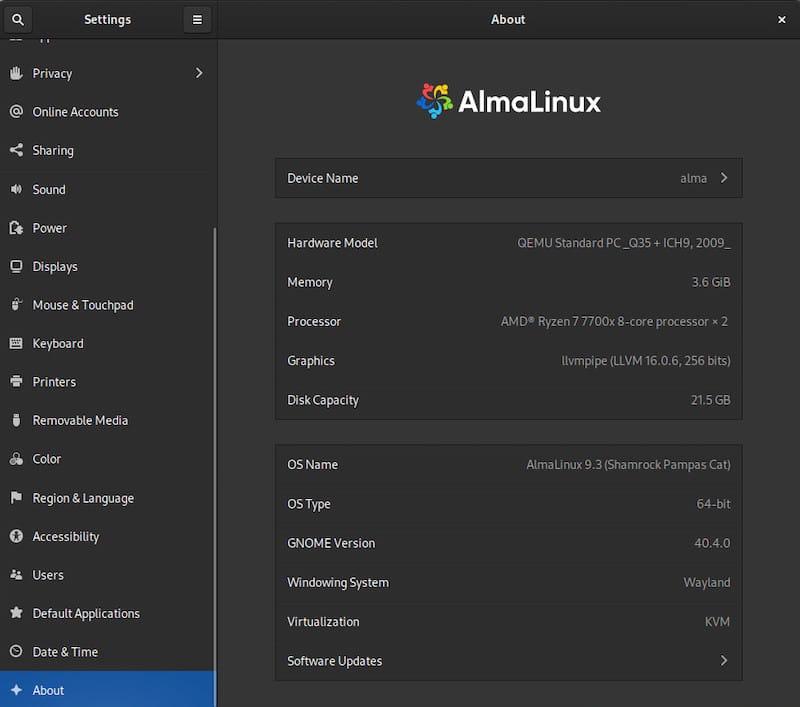
Task: Click the Date & Time clock icon
Action: point(16,651)
